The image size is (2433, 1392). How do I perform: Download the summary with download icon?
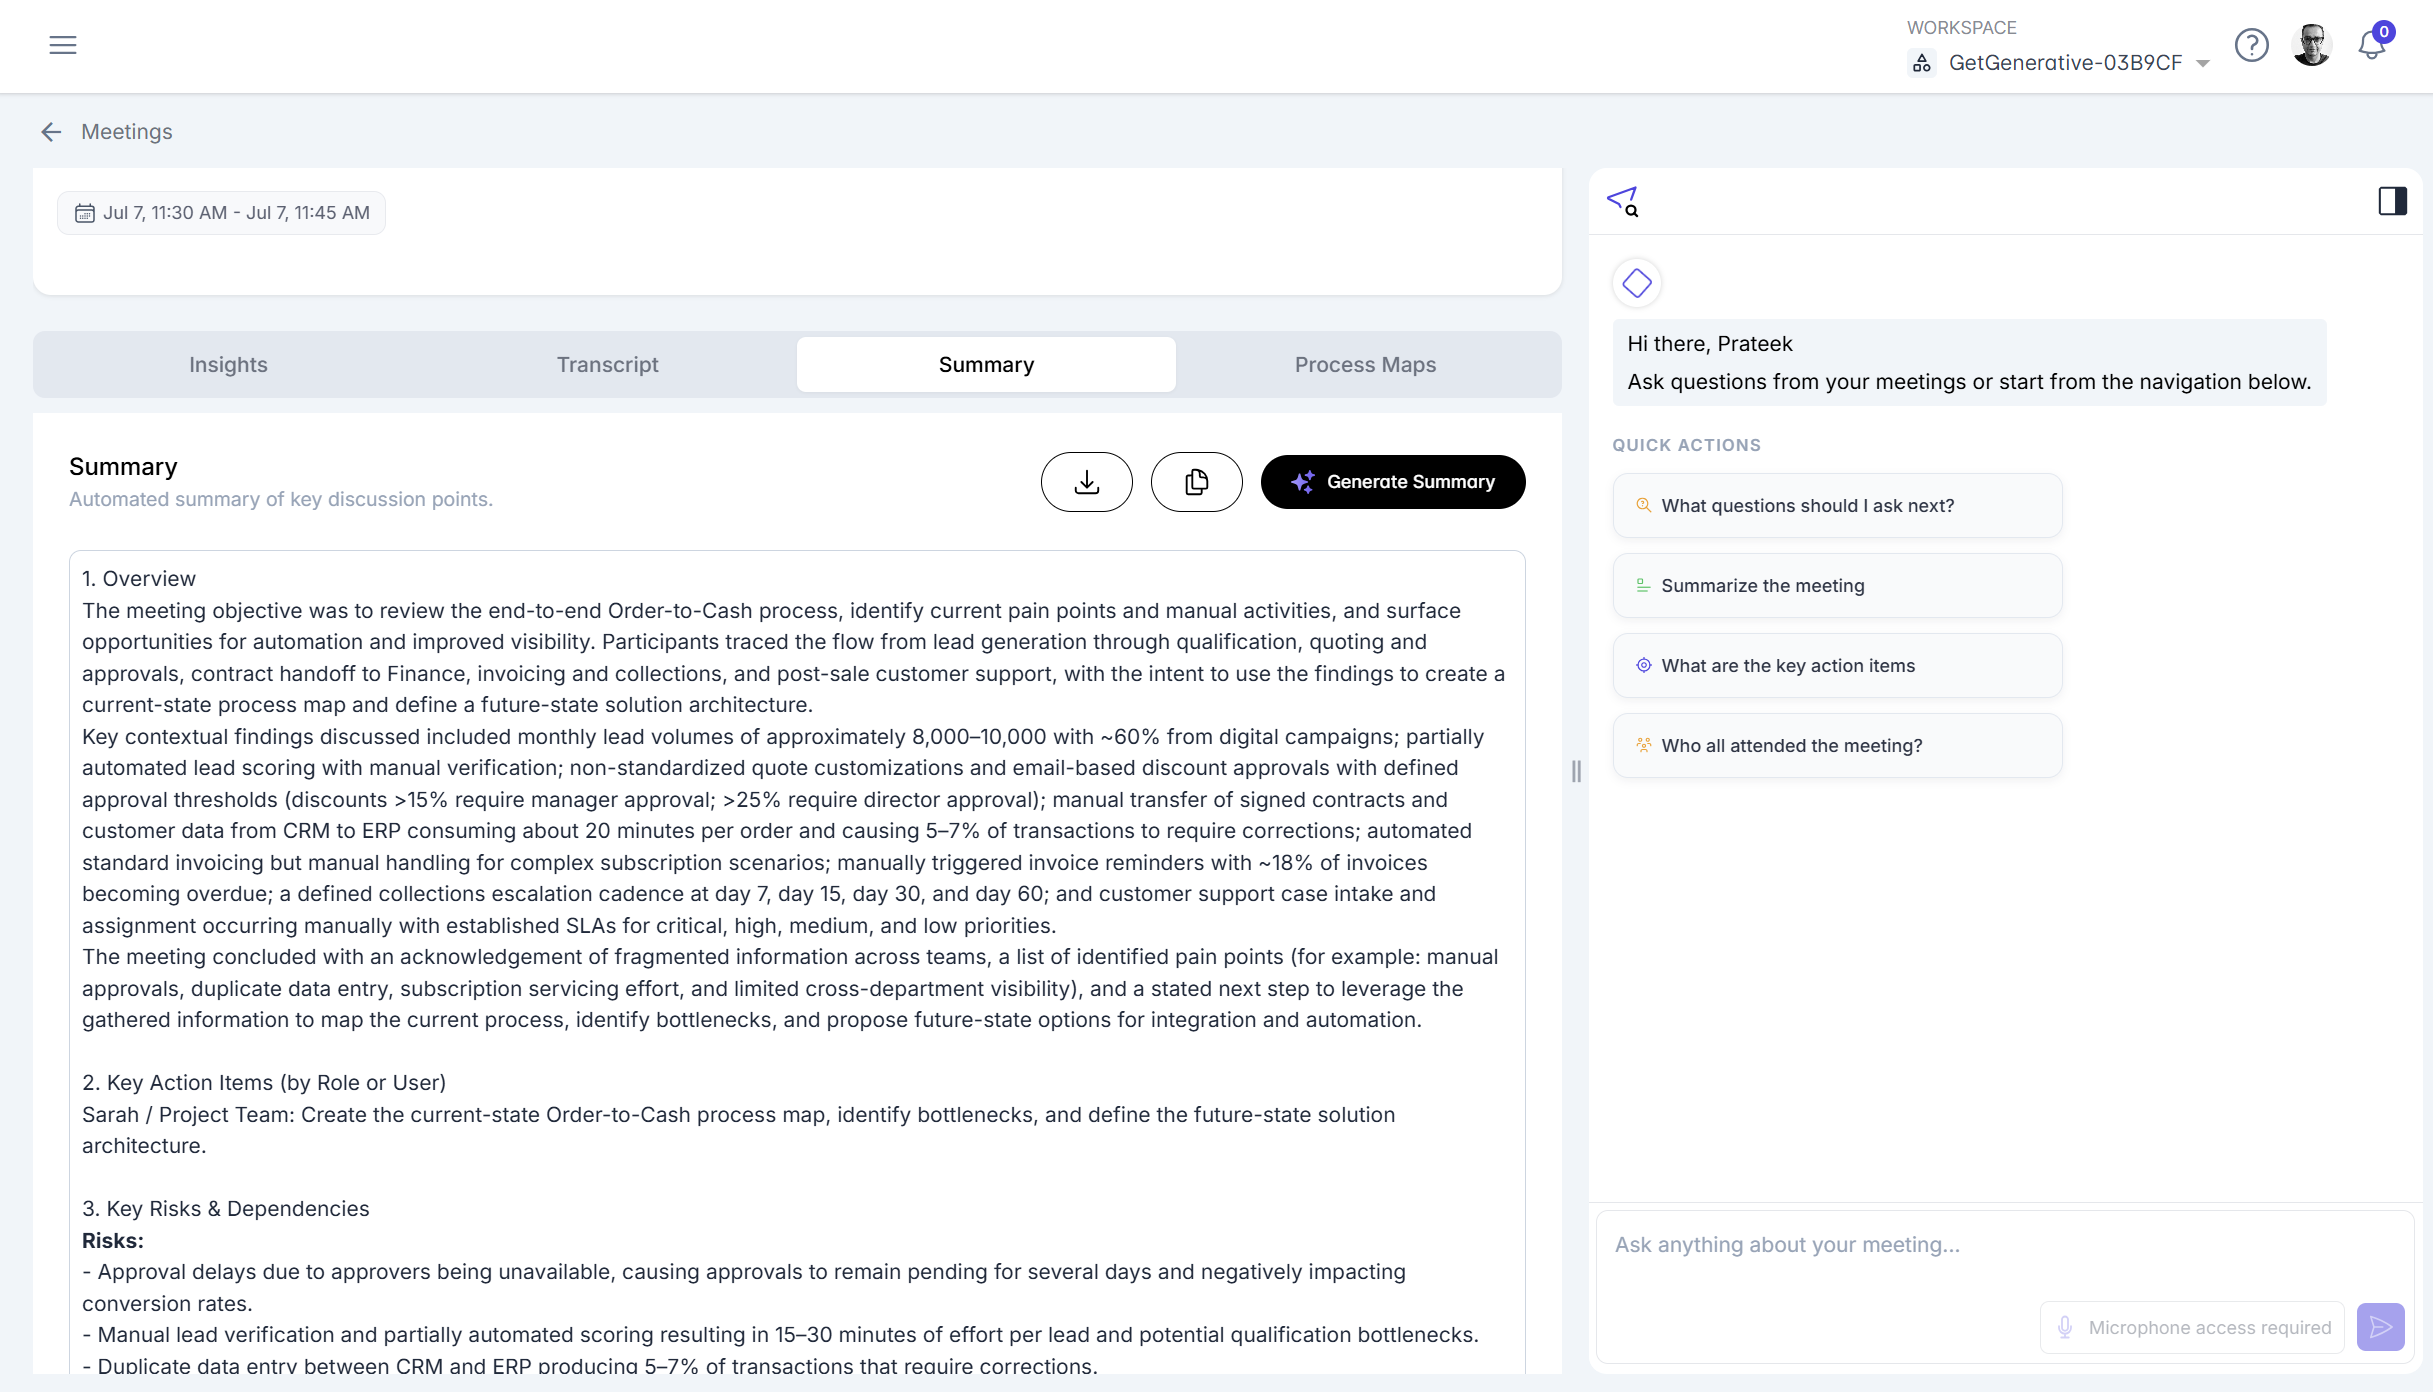(x=1087, y=482)
